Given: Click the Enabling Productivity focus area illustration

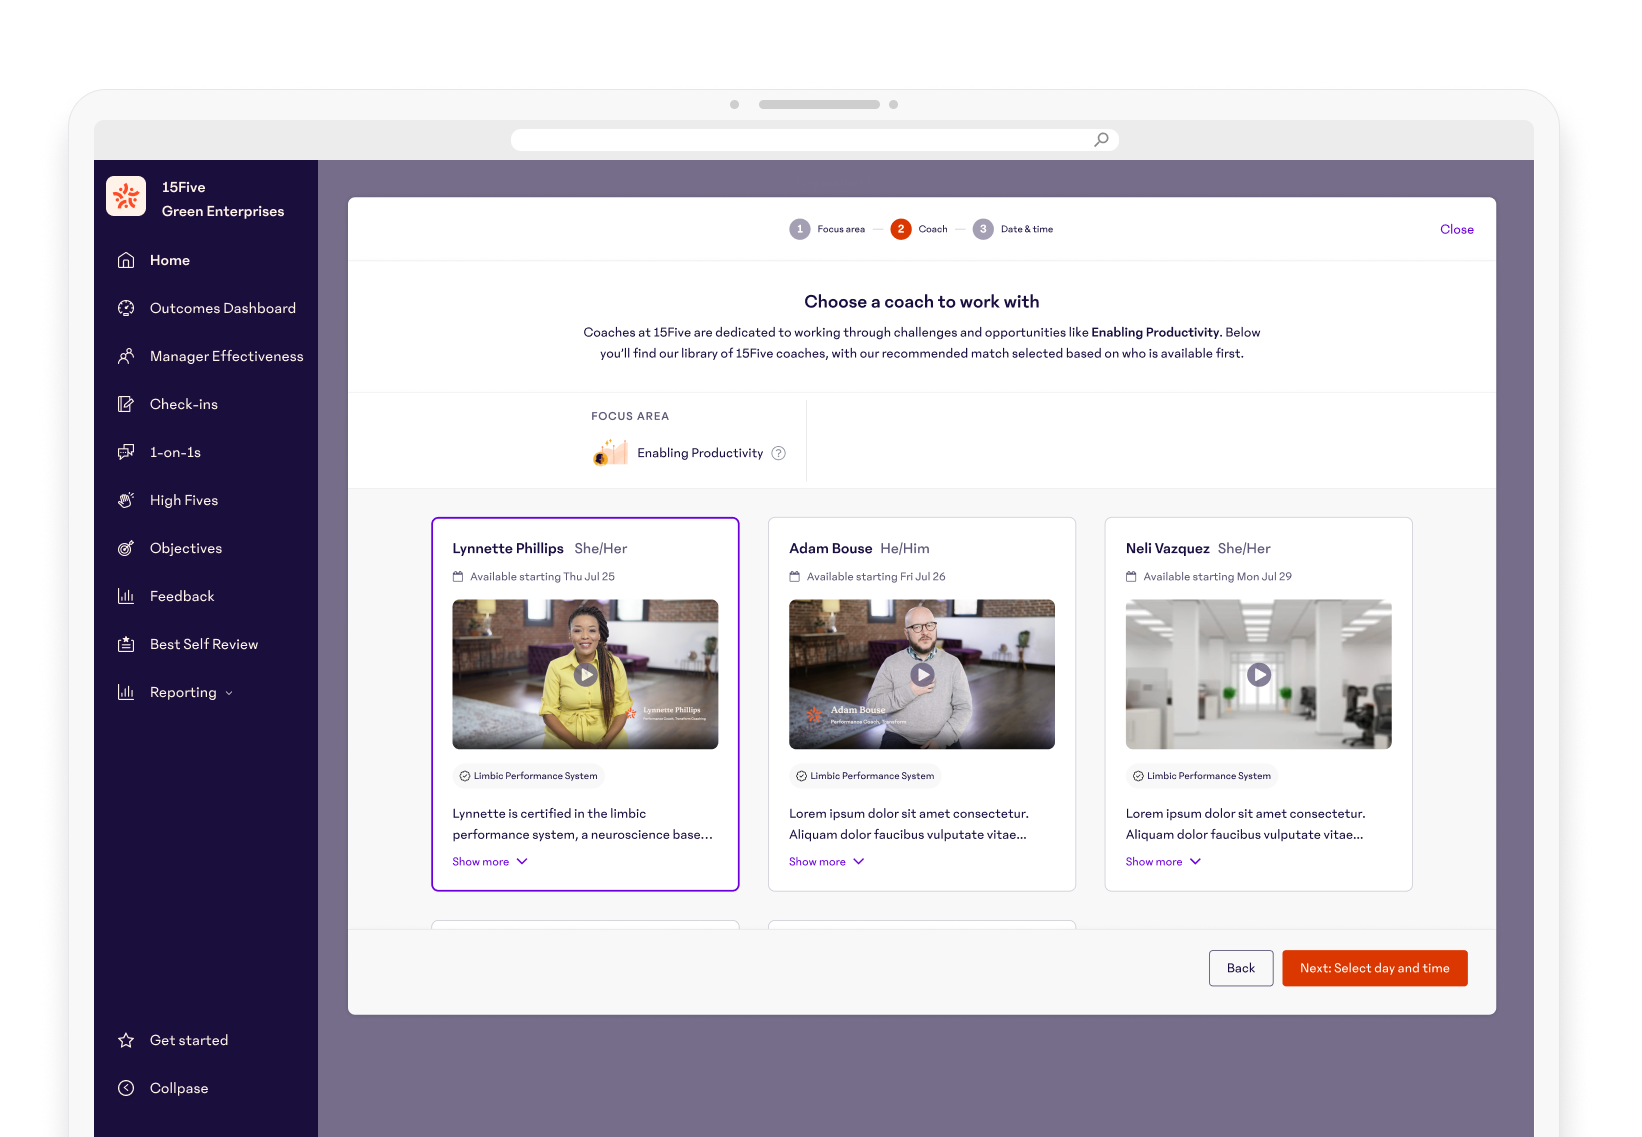Looking at the screenshot, I should pos(610,452).
